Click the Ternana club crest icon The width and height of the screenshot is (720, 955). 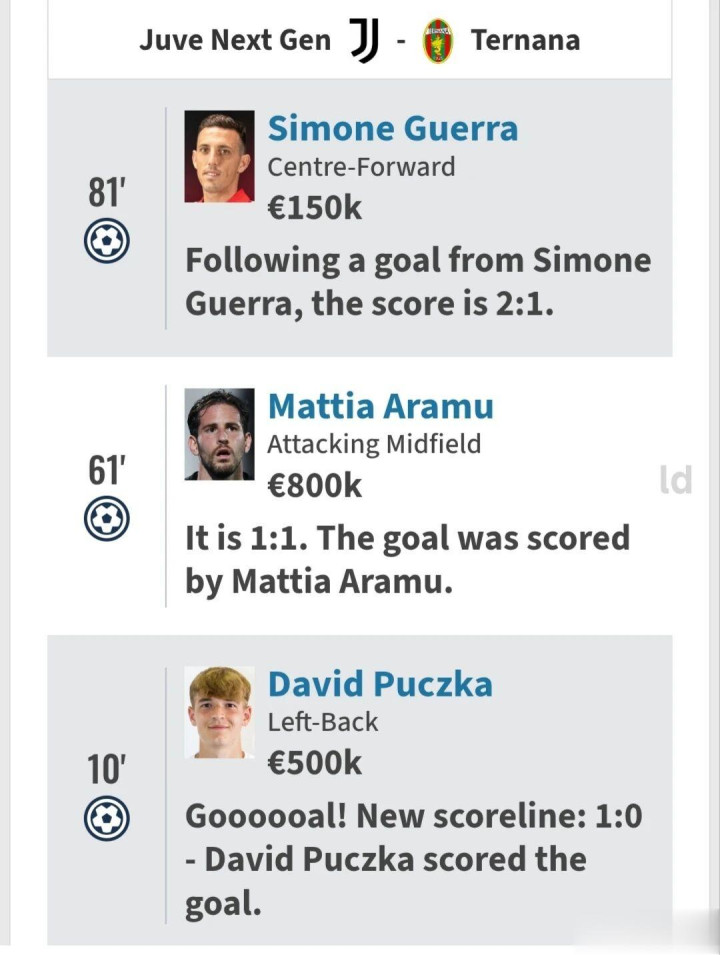(437, 41)
